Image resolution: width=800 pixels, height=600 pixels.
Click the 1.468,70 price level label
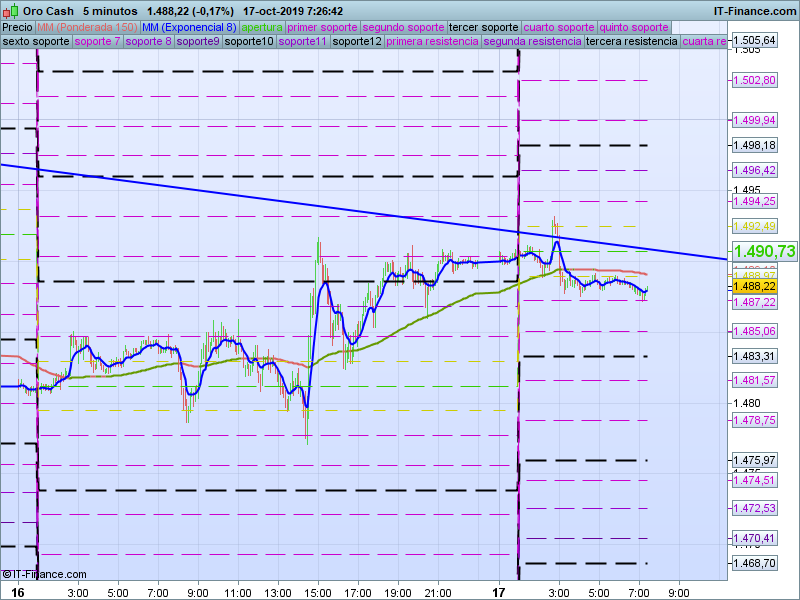click(755, 563)
